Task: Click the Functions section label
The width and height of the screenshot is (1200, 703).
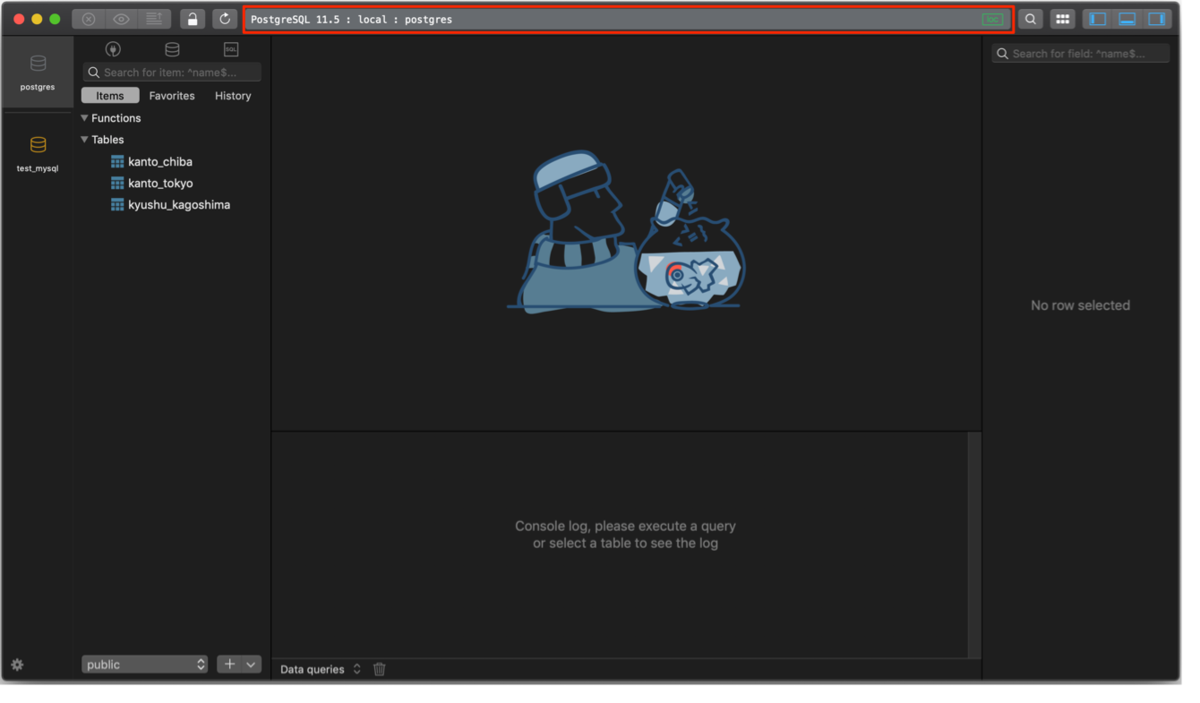Action: (116, 118)
